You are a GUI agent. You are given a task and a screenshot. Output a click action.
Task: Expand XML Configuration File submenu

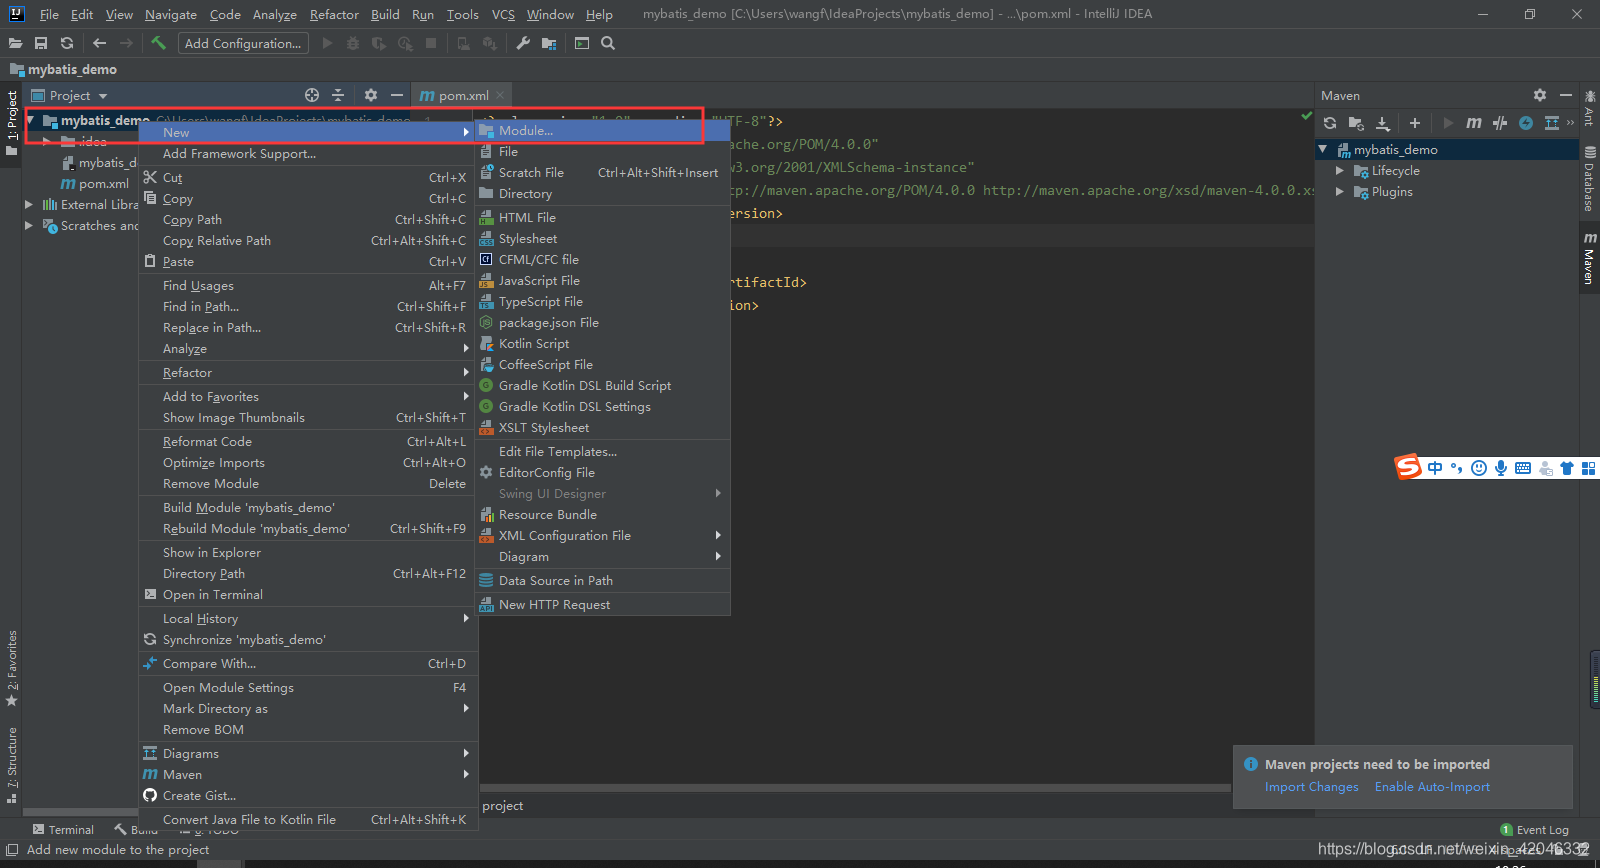603,535
